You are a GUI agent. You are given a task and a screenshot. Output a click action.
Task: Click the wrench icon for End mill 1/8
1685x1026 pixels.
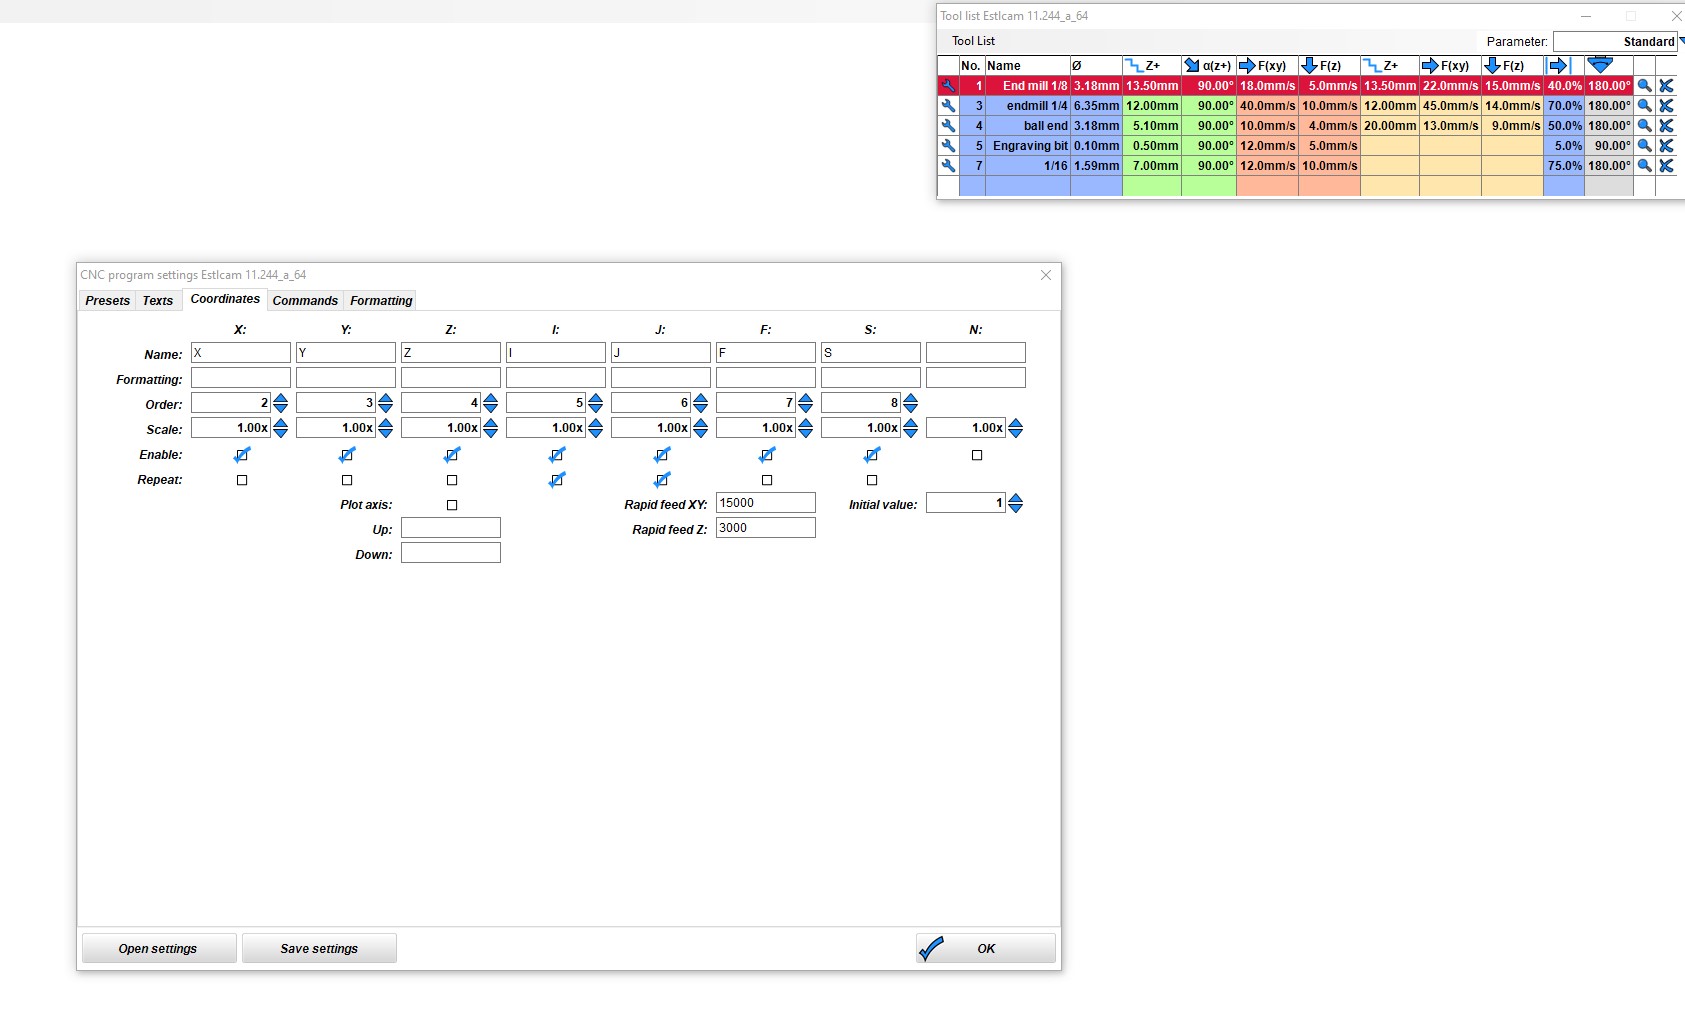click(948, 86)
